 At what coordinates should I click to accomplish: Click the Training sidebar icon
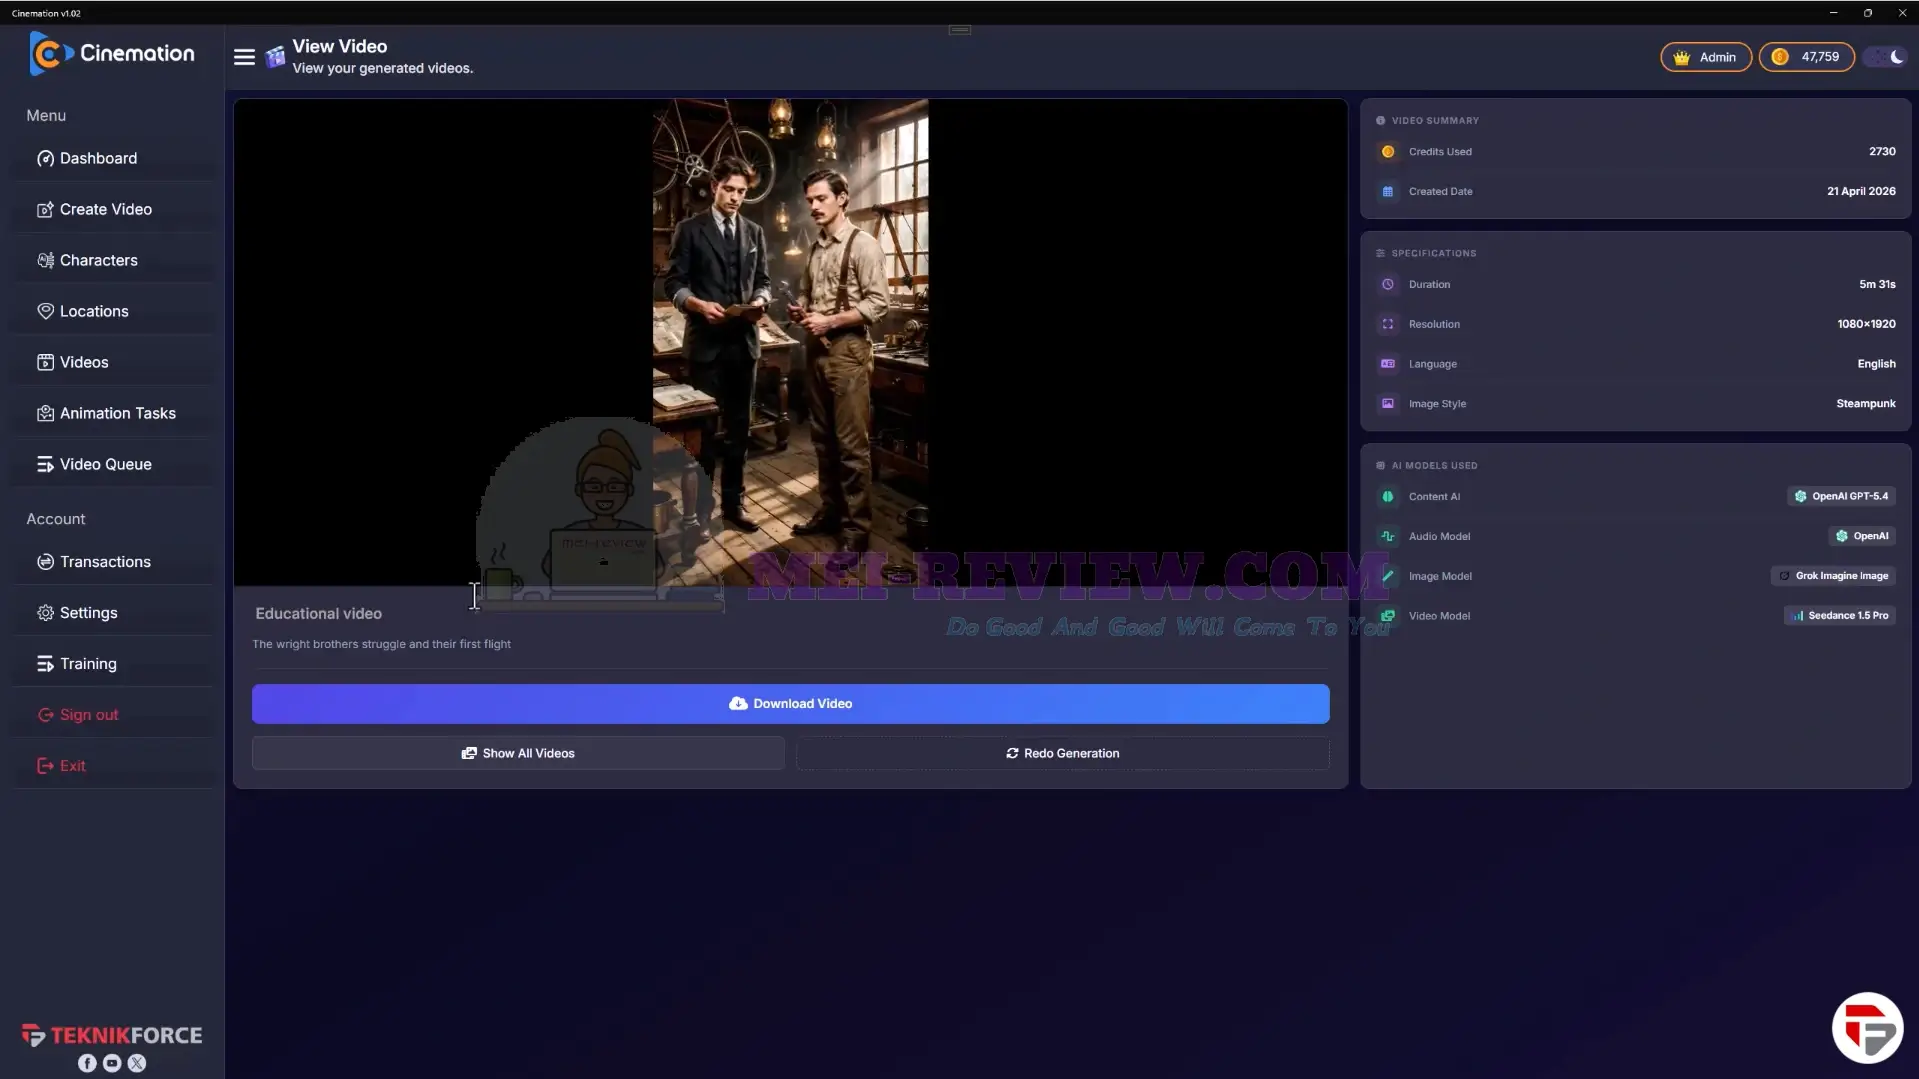45,664
